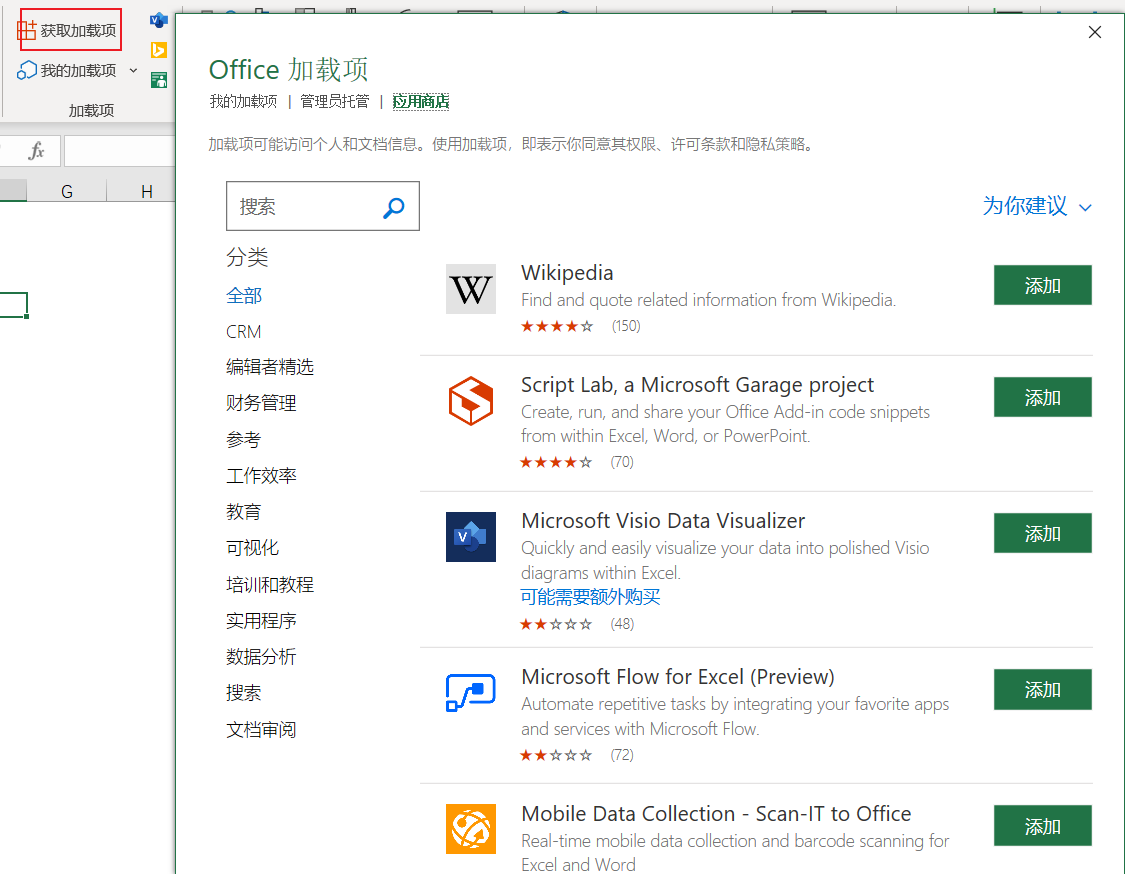This screenshot has height=874, width=1125.
Task: Add Microsoft Visio Data Visualizer
Action: click(1042, 533)
